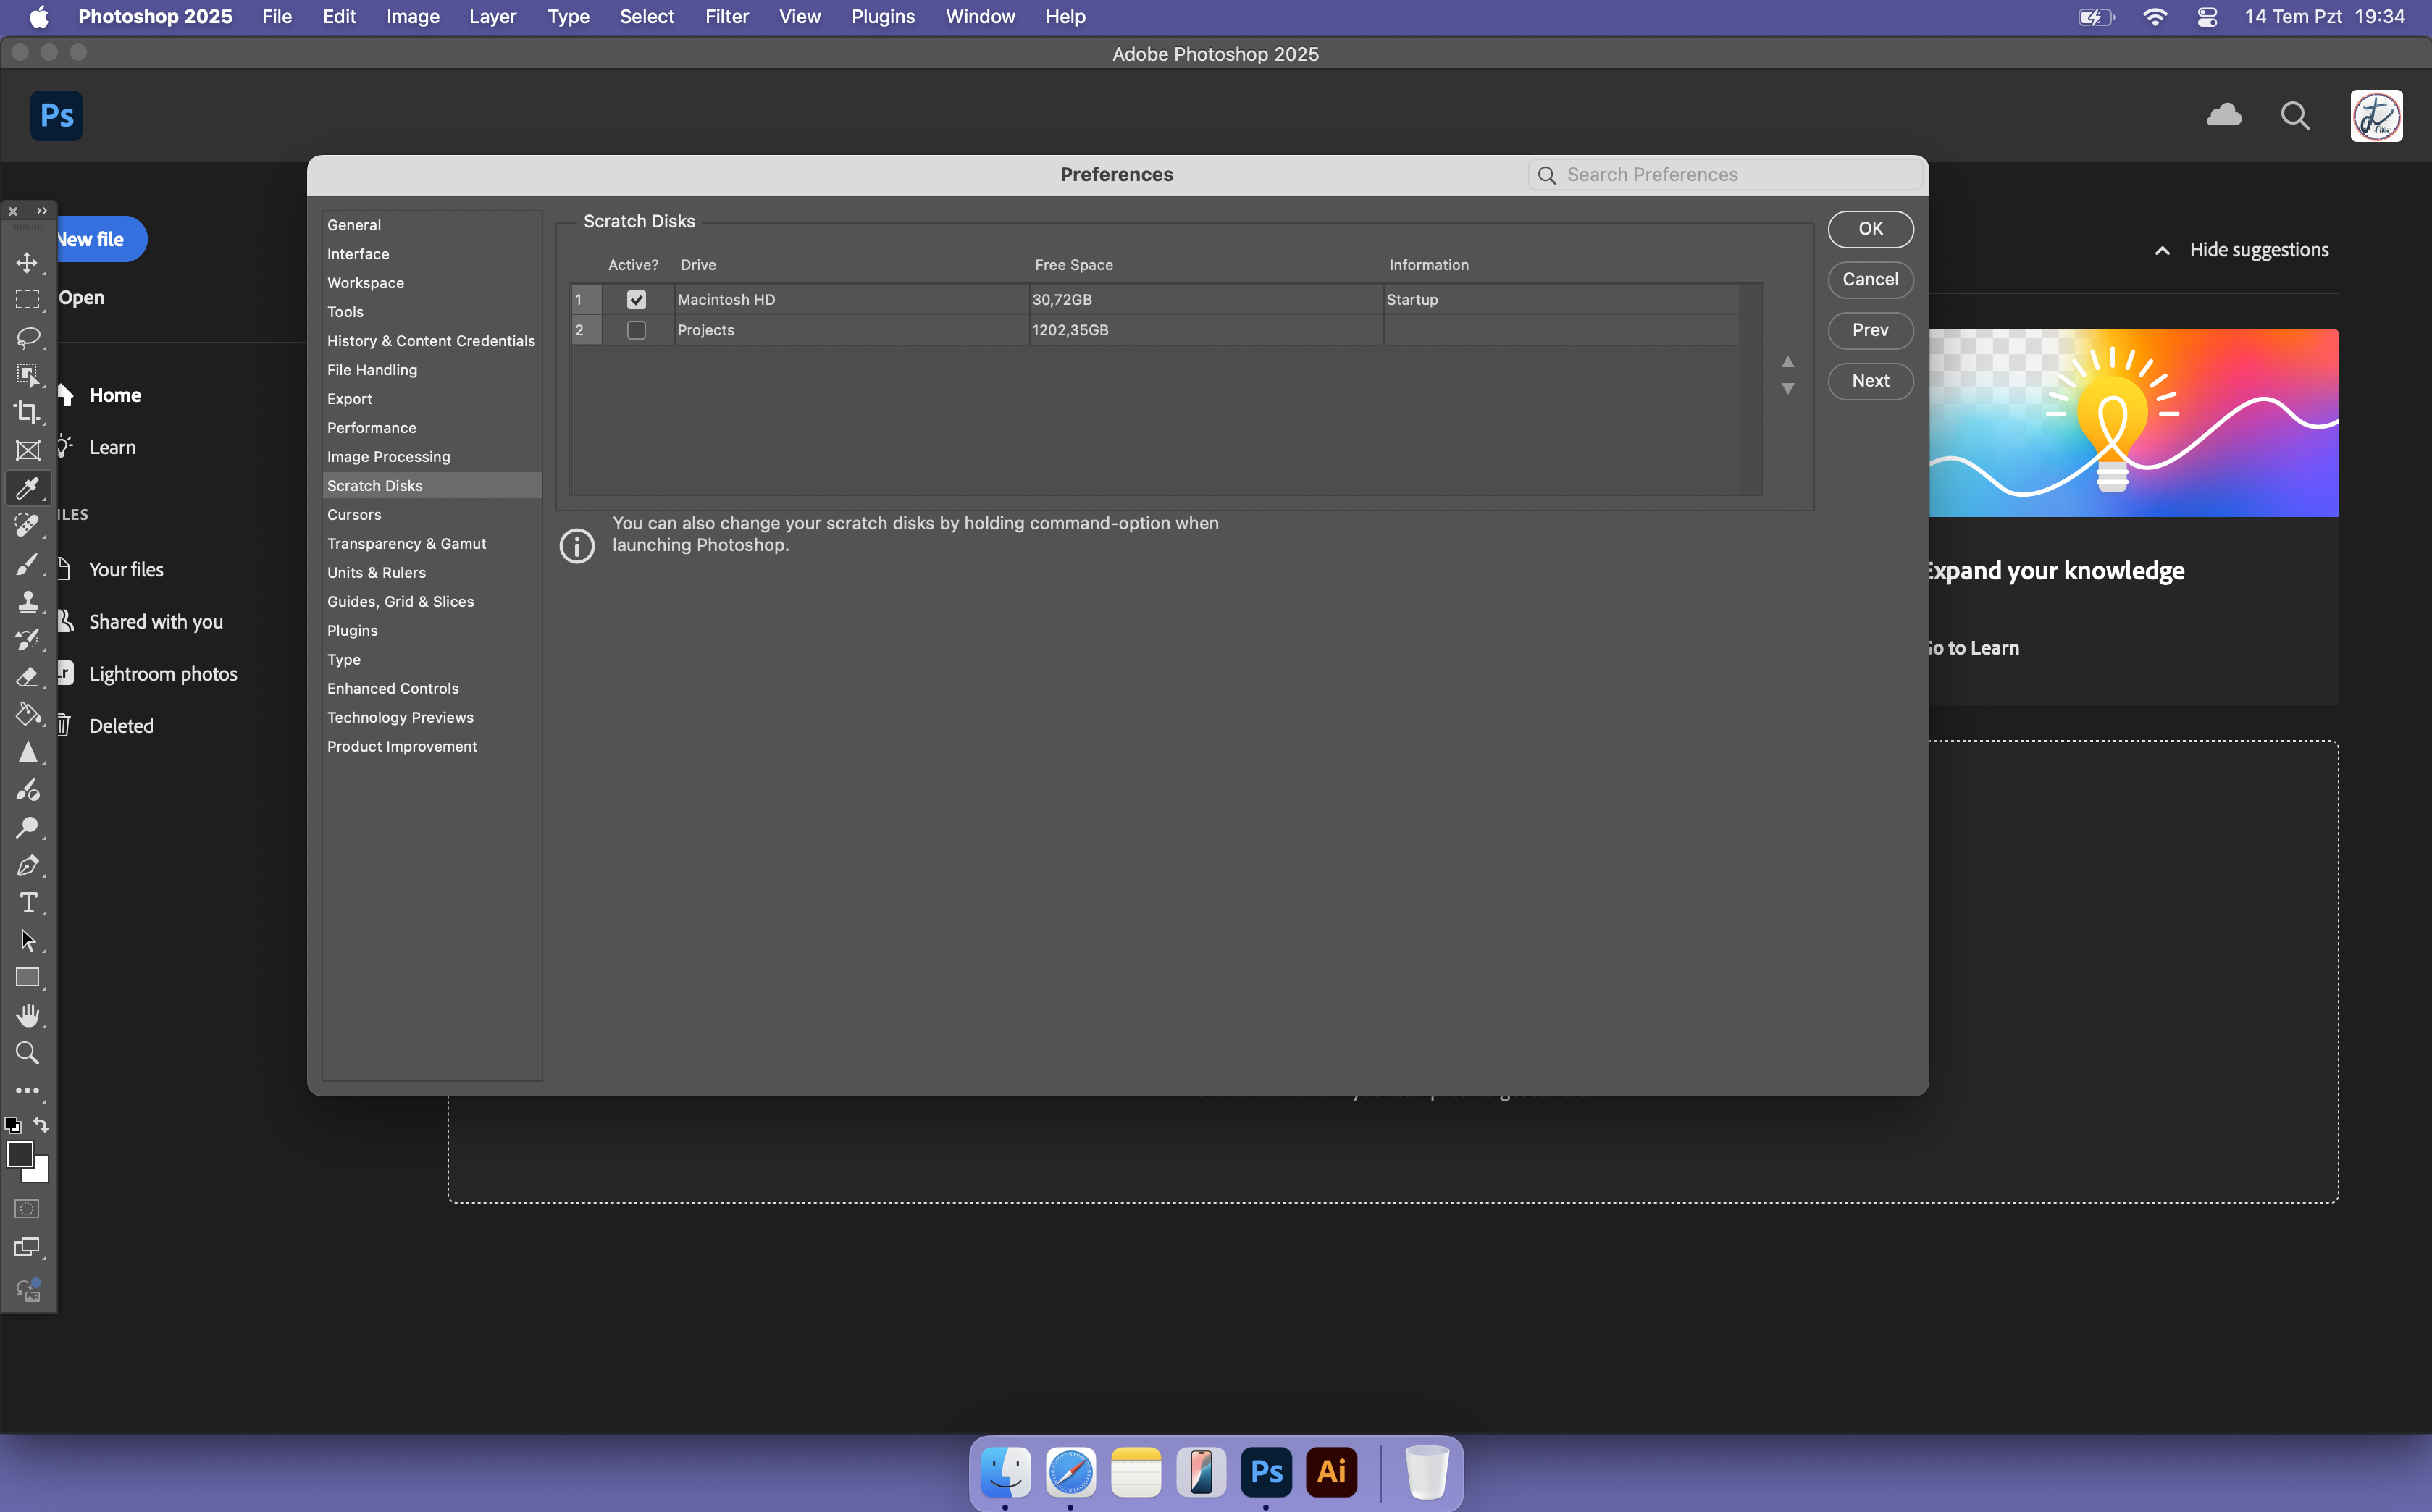Open the Performance preferences category
This screenshot has width=2432, height=1512.
(432, 428)
